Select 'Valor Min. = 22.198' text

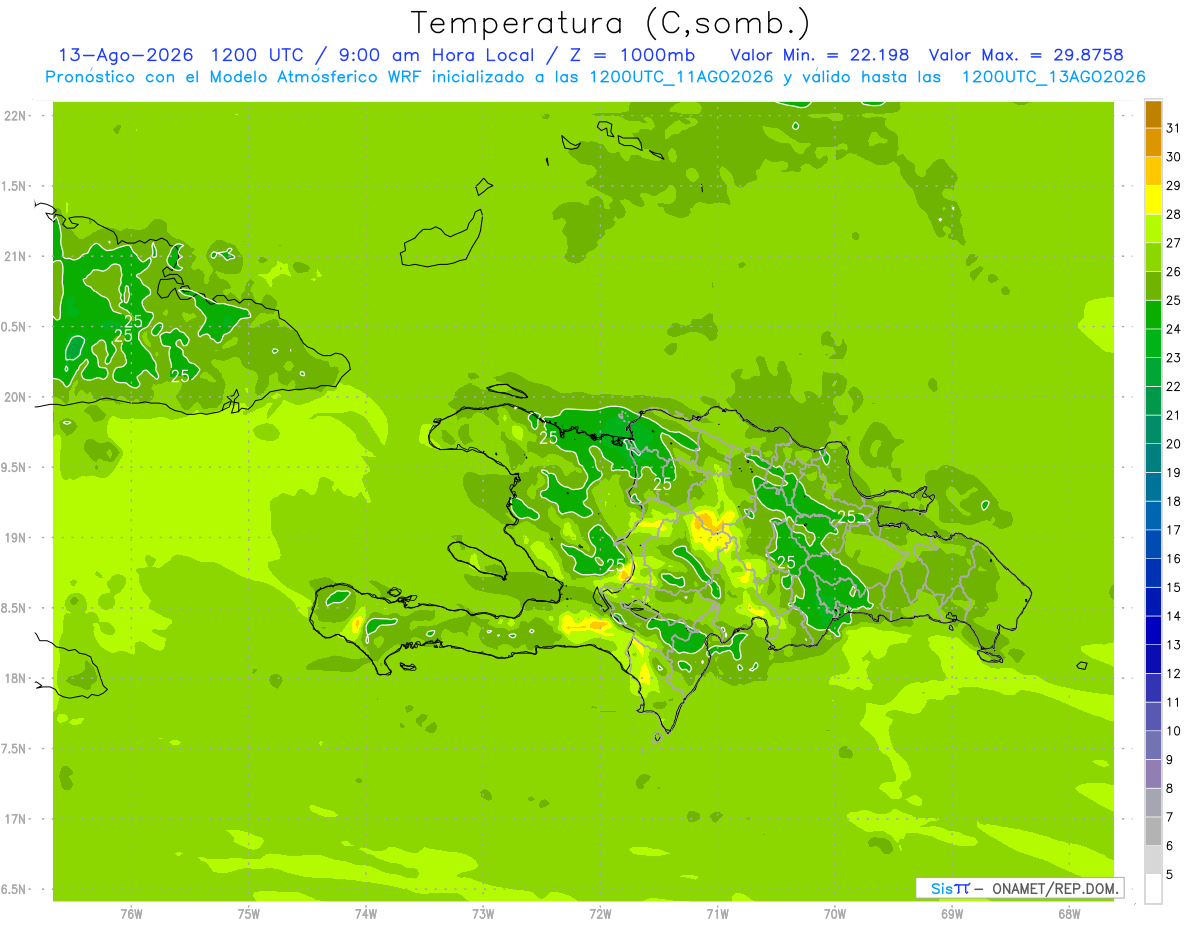pyautogui.click(x=820, y=55)
